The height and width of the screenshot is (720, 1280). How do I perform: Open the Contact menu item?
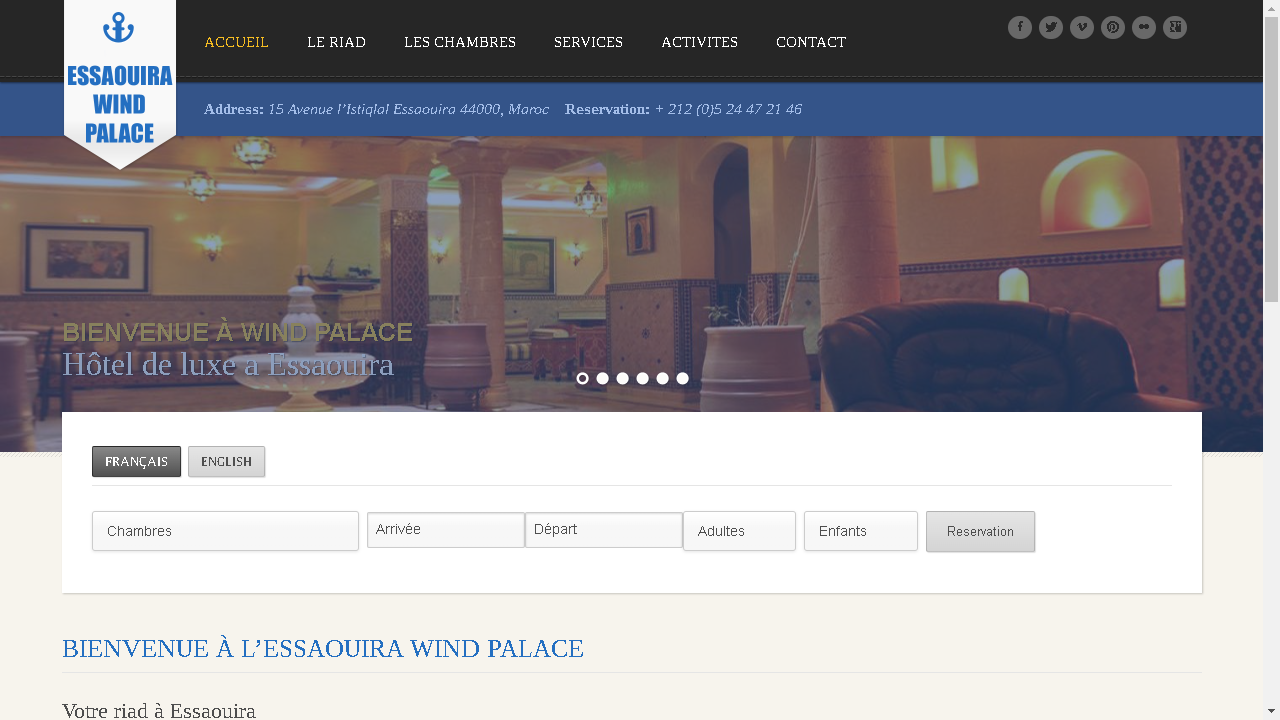click(x=811, y=42)
